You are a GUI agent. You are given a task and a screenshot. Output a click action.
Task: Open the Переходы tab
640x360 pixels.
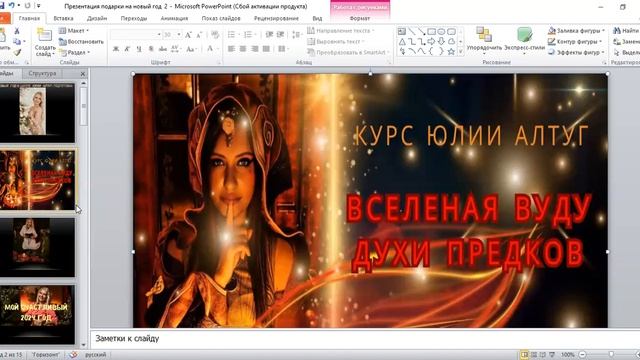point(133,18)
